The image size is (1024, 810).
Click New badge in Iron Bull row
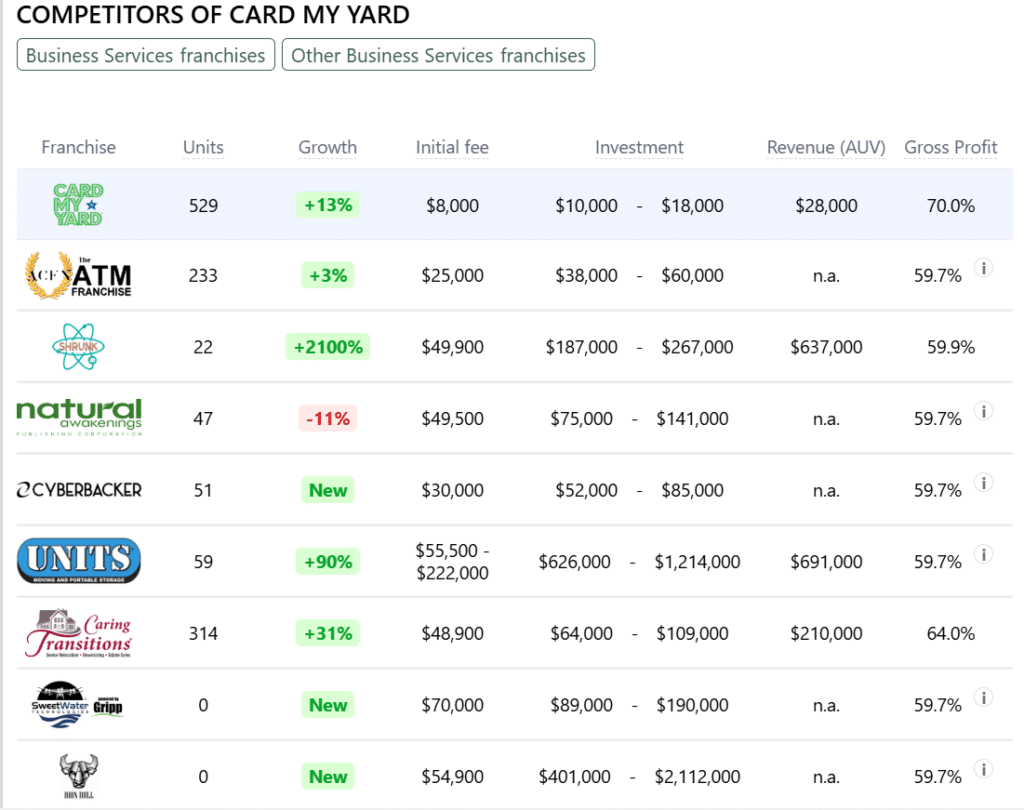pos(328,777)
